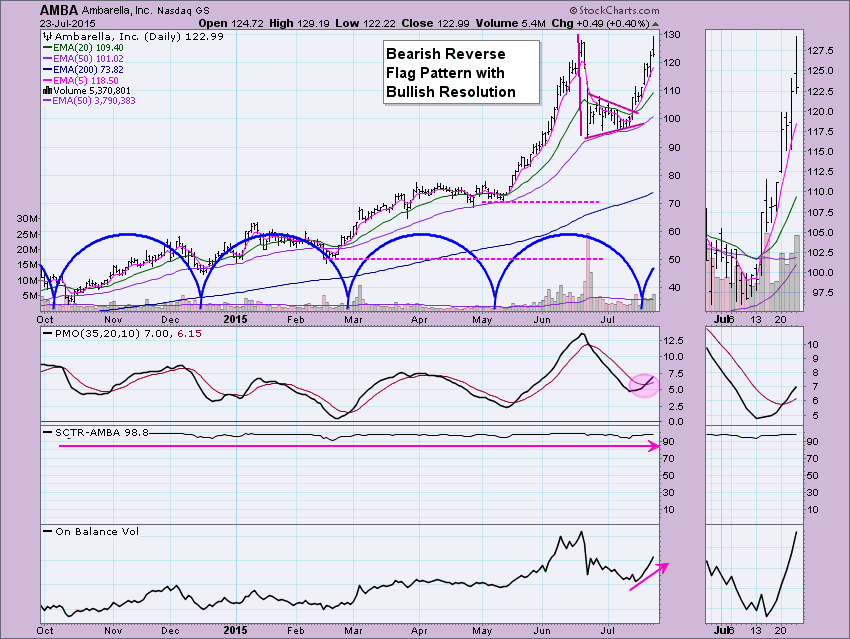Click the 2015 label on price chart axis
This screenshot has width=850, height=639.
235,319
